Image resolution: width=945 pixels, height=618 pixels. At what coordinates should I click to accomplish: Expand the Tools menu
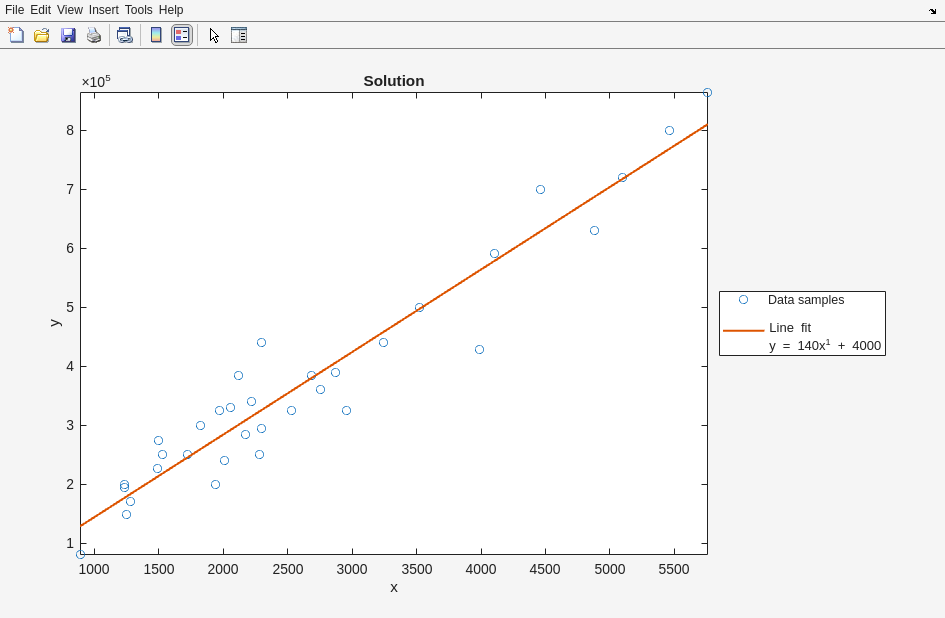pyautogui.click(x=139, y=10)
